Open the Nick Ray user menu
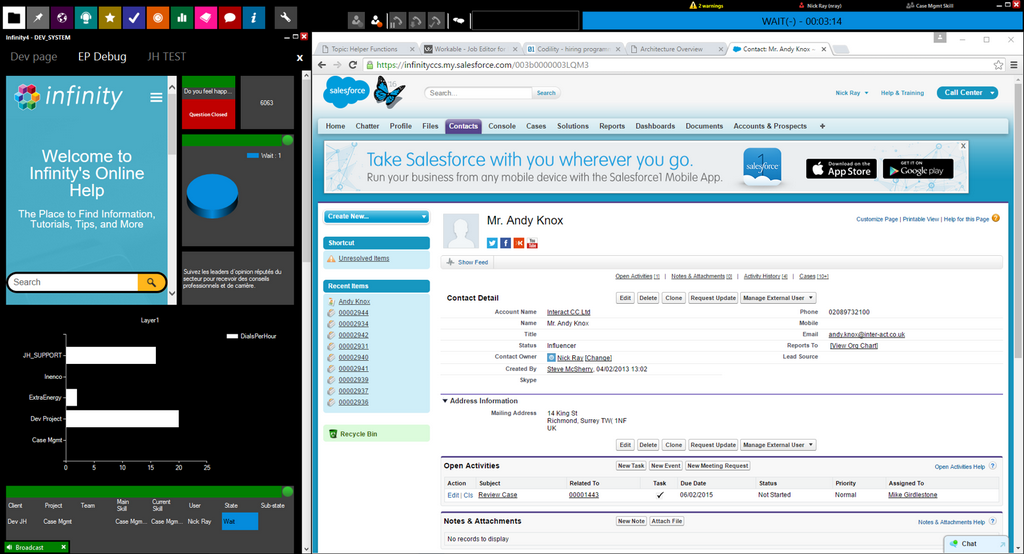This screenshot has height=554, width=1024. (852, 93)
